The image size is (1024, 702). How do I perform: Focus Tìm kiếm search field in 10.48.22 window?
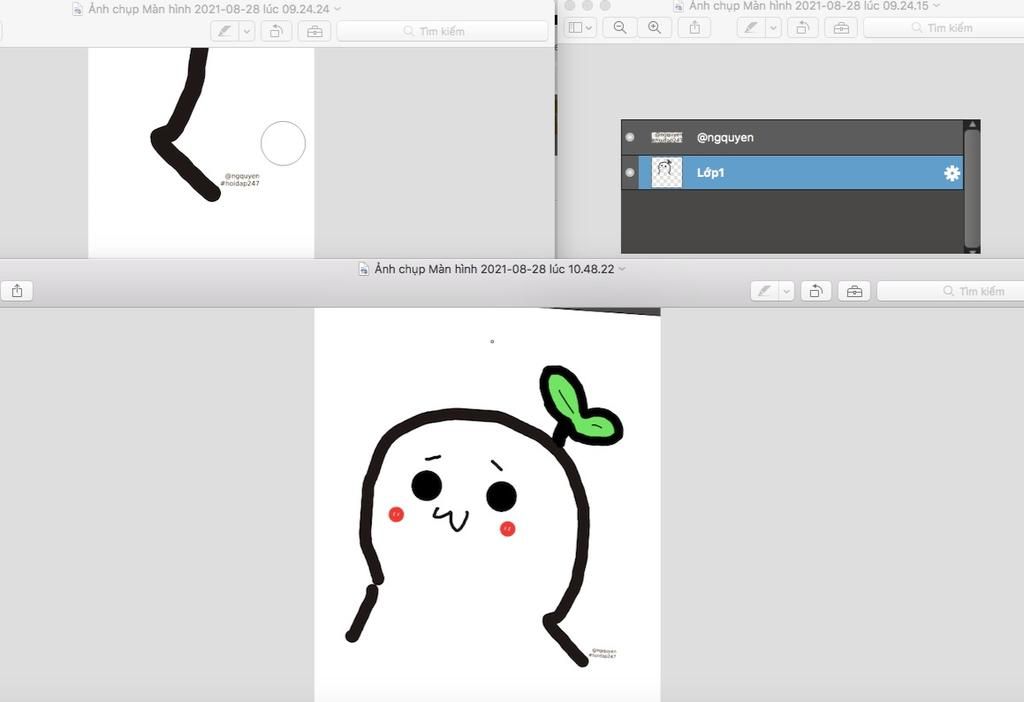tap(951, 291)
